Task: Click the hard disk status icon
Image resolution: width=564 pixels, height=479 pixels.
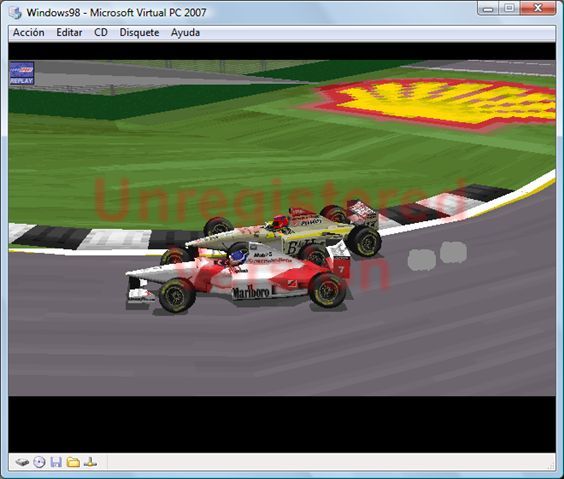Action: coord(22,462)
